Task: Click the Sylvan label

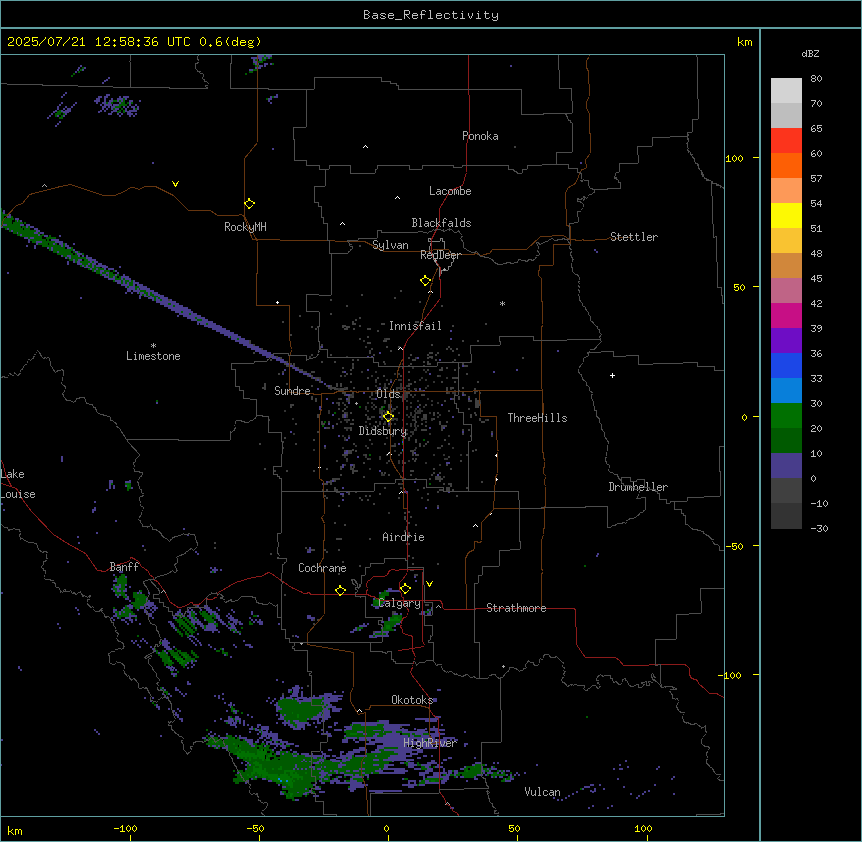Action: click(390, 245)
